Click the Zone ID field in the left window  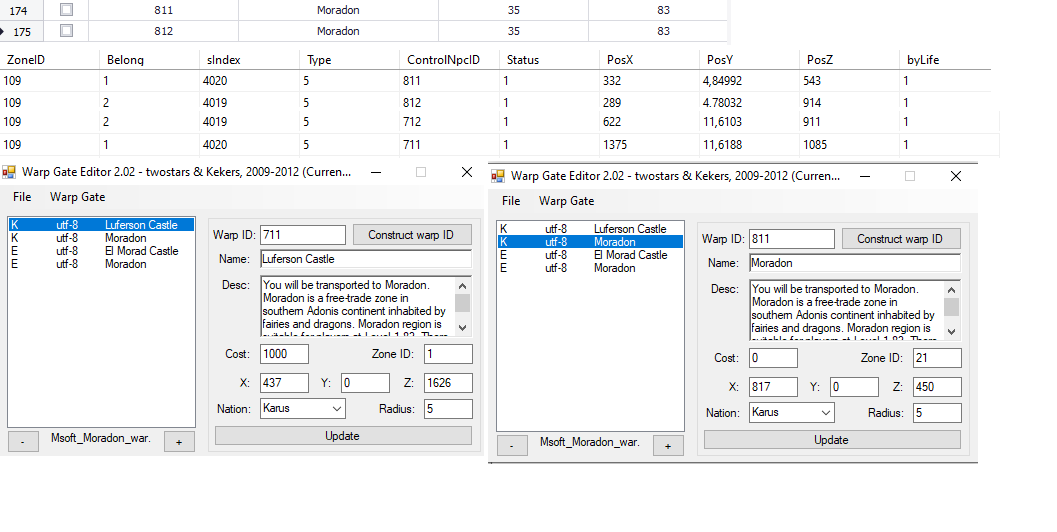click(448, 354)
